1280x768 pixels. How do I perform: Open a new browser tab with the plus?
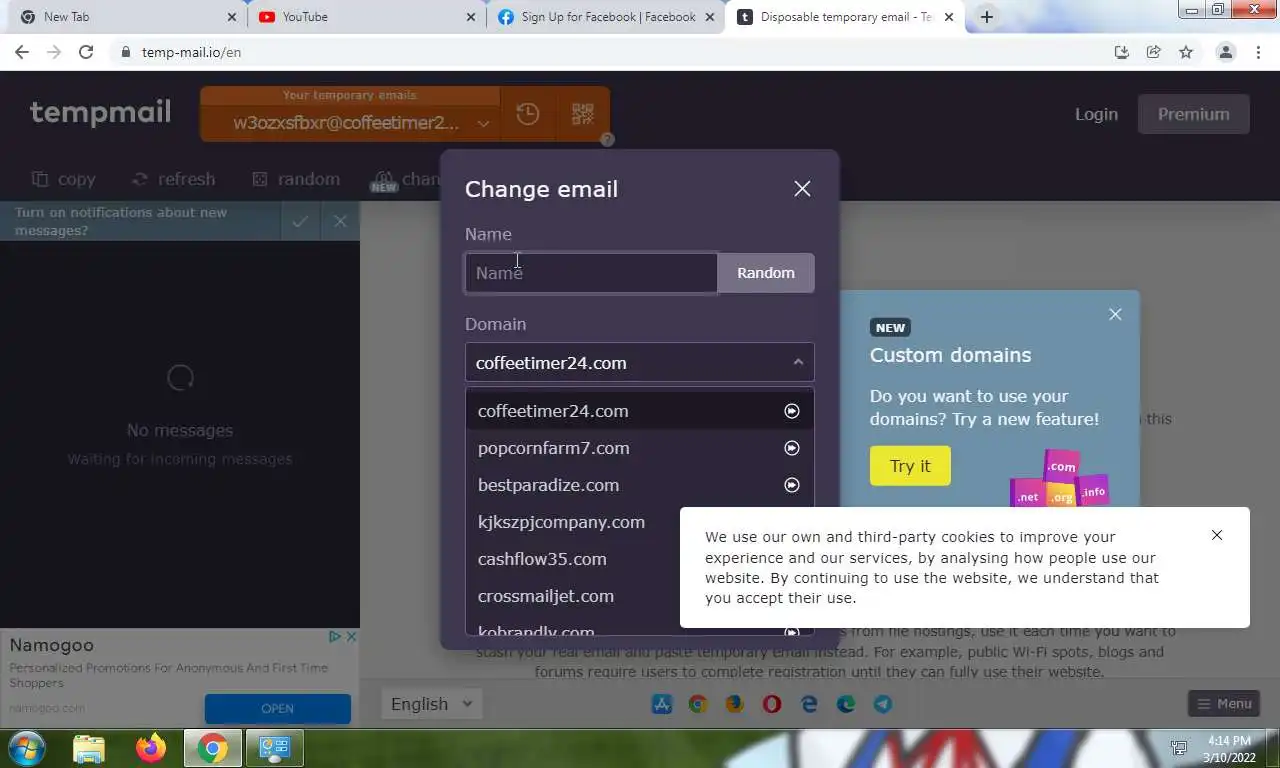click(987, 17)
